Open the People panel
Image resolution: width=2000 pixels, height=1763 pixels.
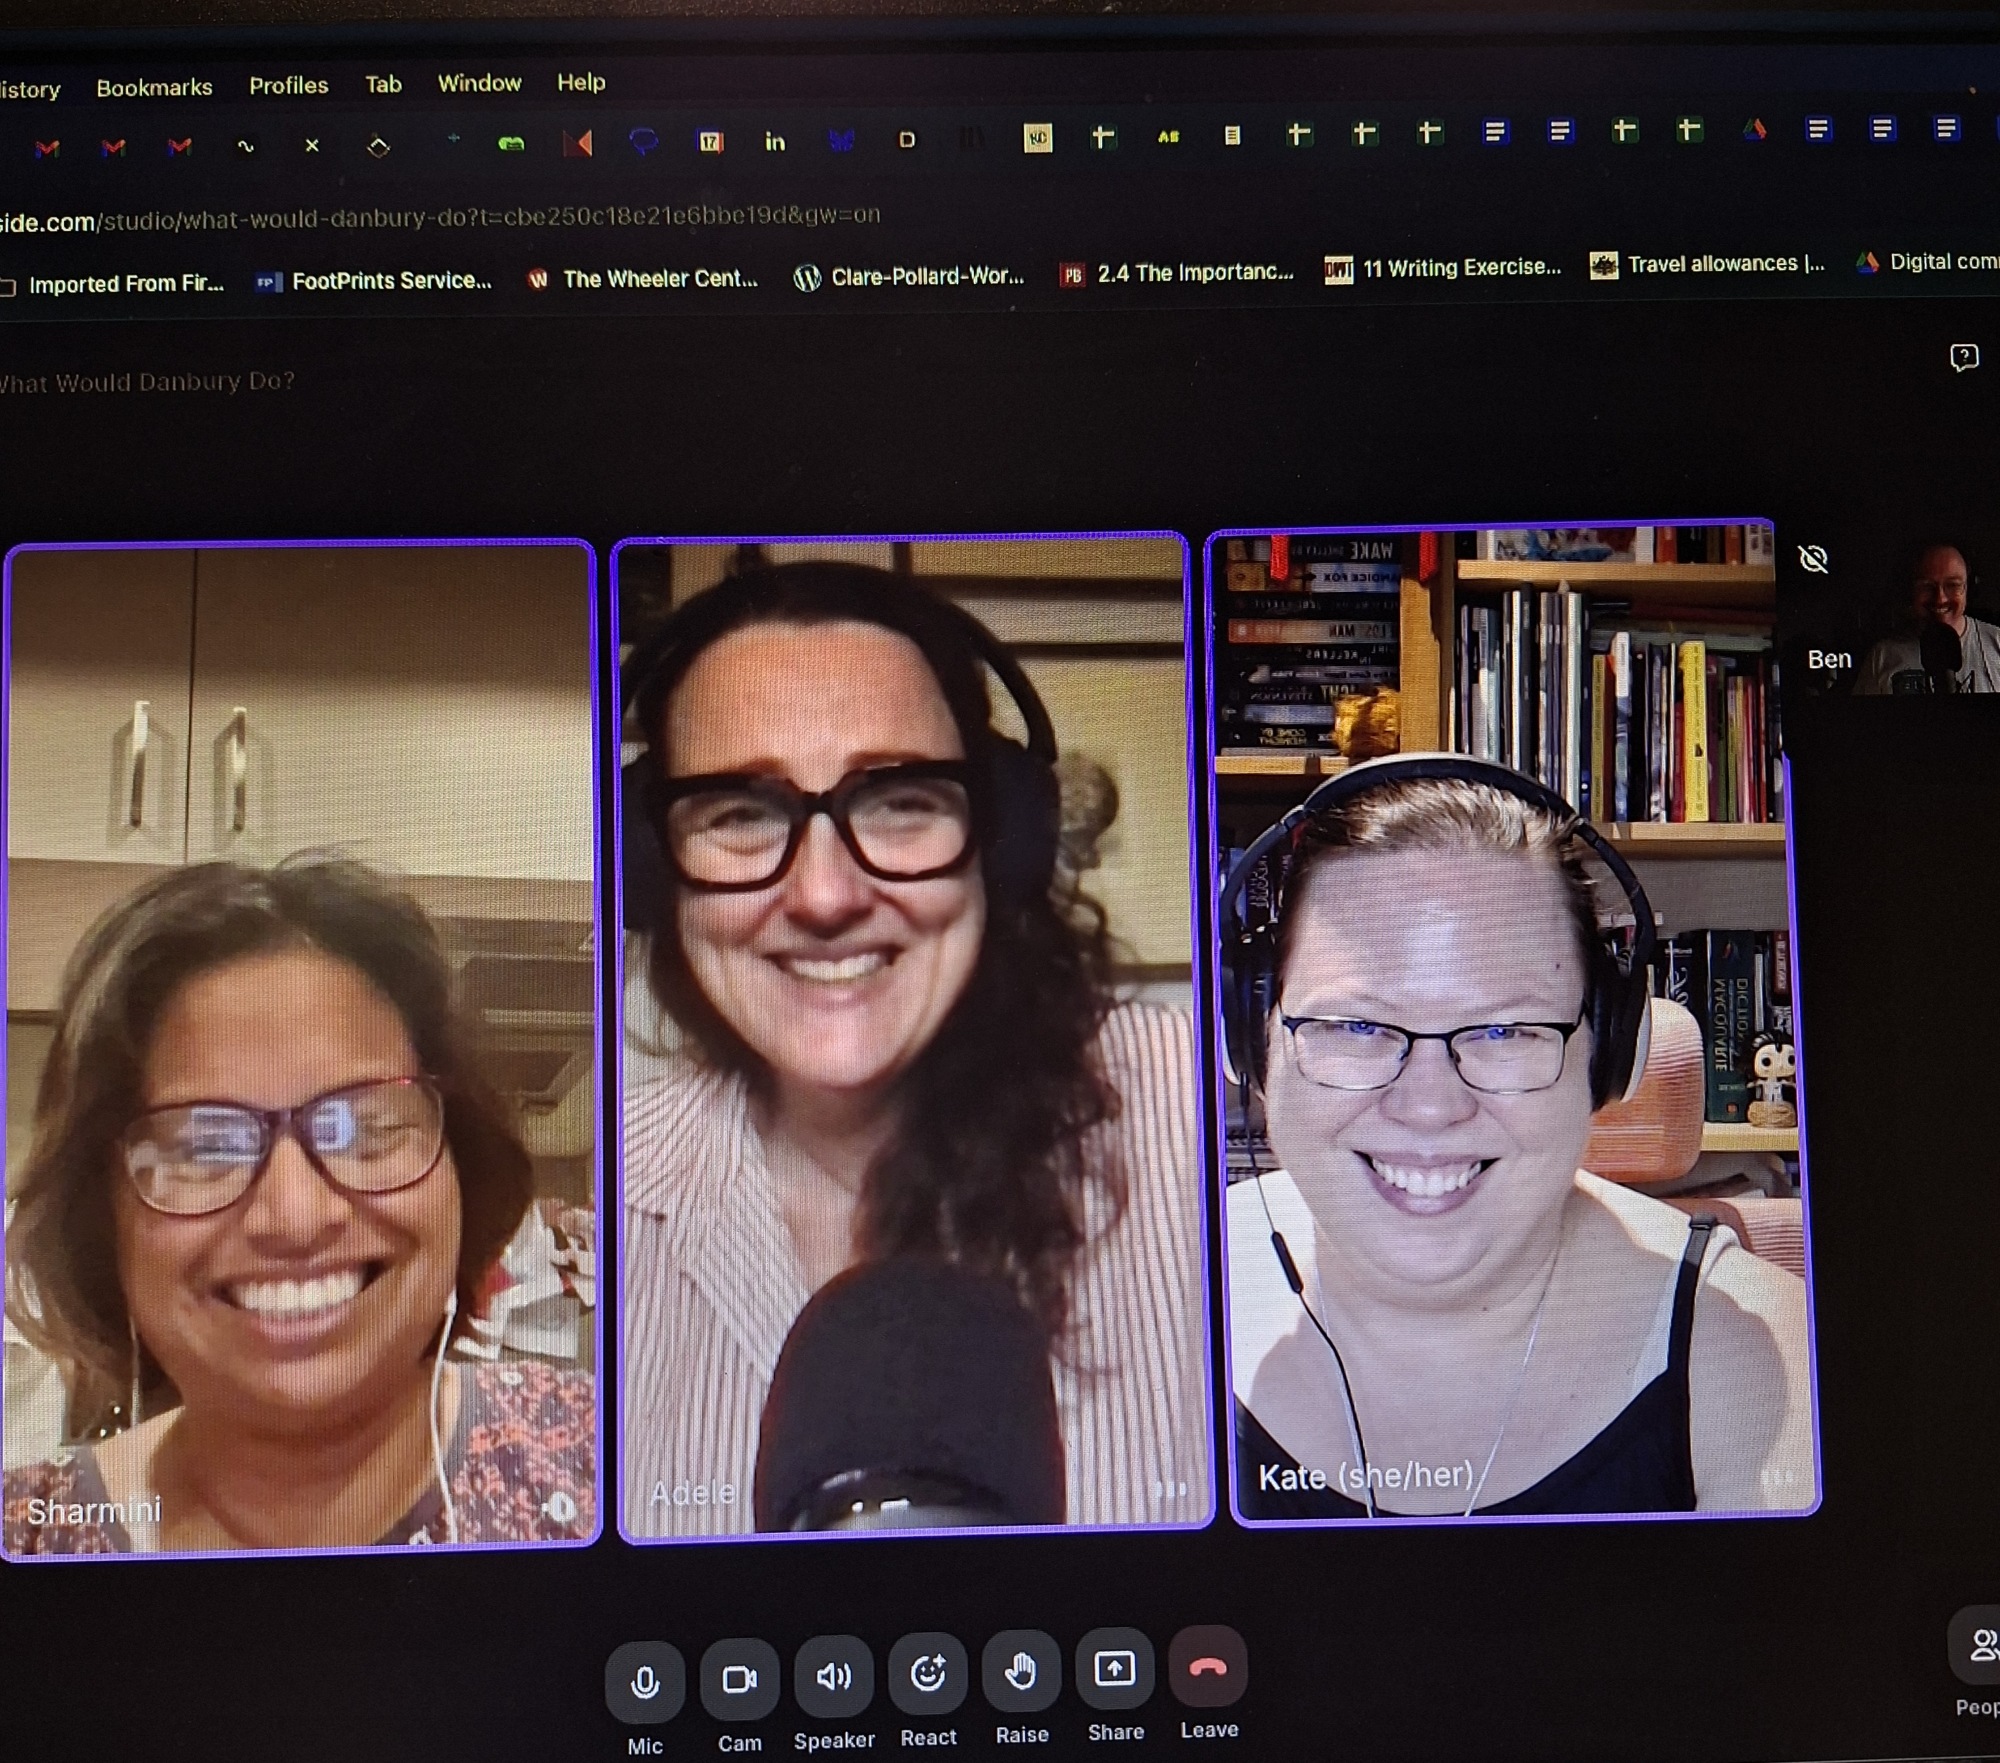[1982, 1646]
